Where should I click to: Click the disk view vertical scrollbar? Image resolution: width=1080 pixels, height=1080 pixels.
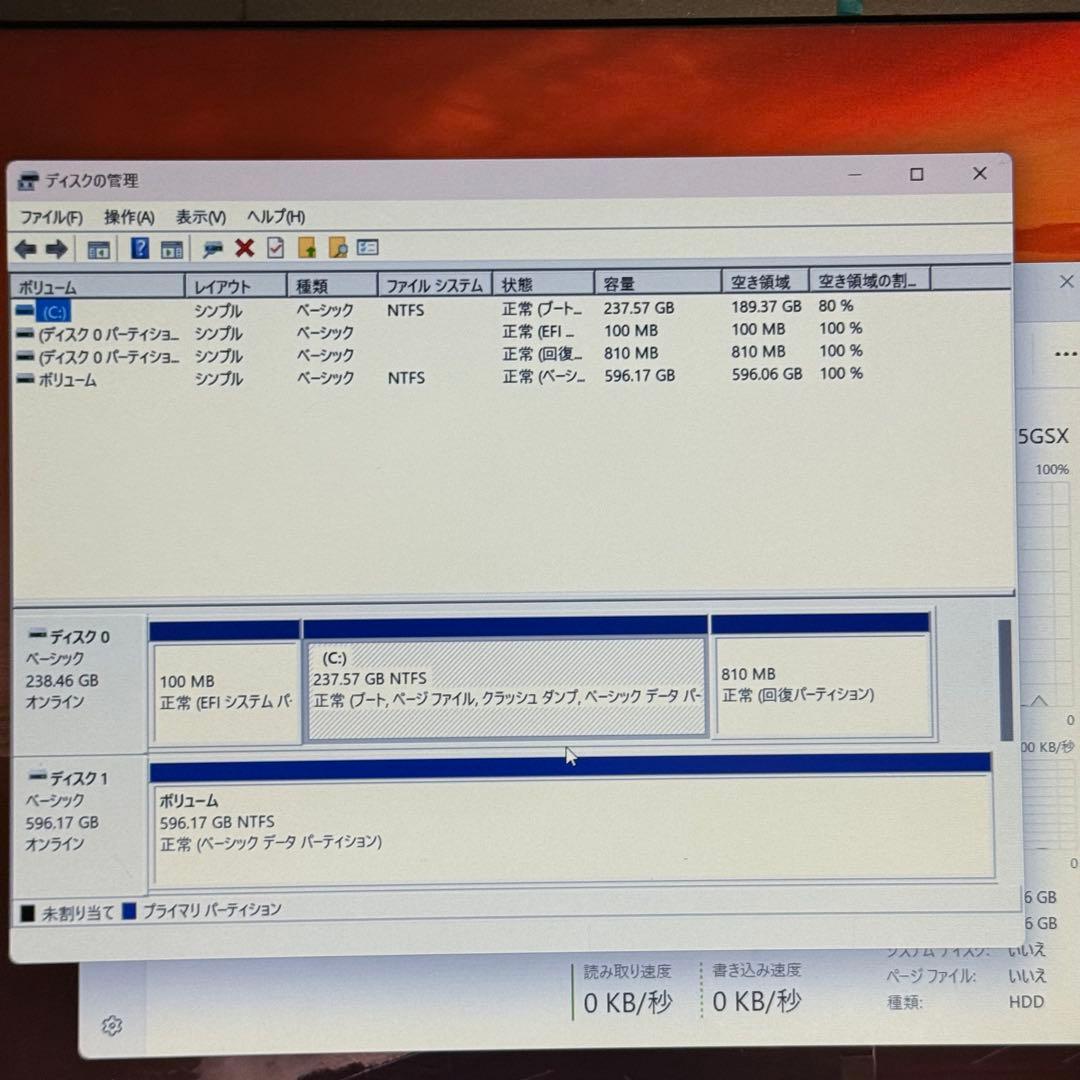(x=1006, y=681)
